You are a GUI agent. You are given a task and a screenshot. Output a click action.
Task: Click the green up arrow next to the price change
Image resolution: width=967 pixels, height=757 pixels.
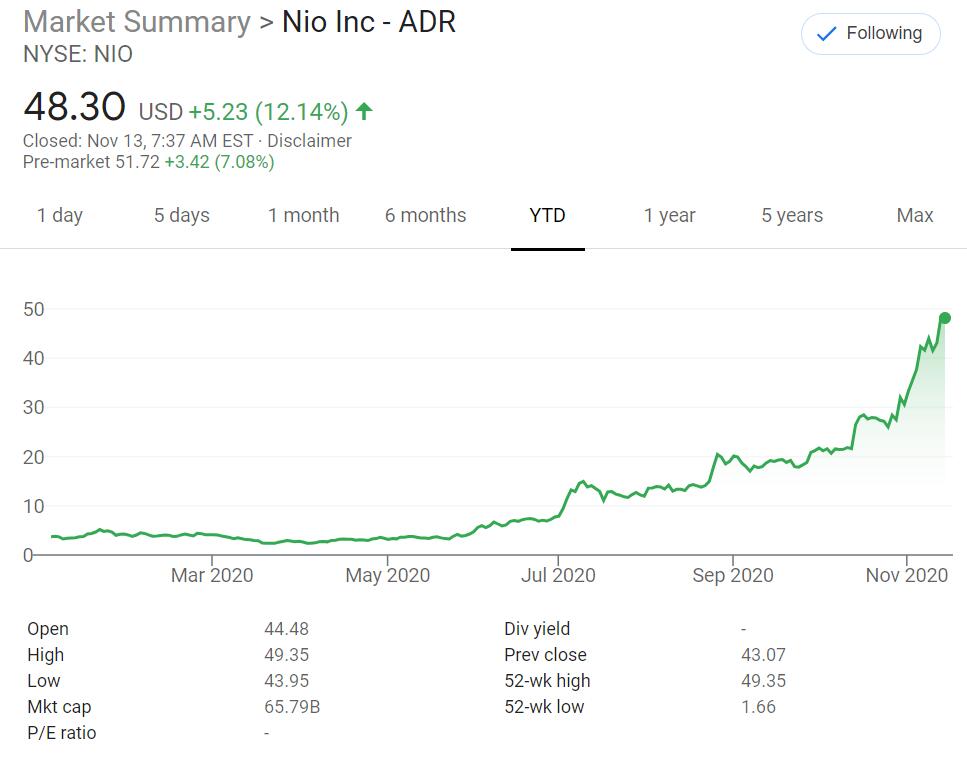coord(364,110)
